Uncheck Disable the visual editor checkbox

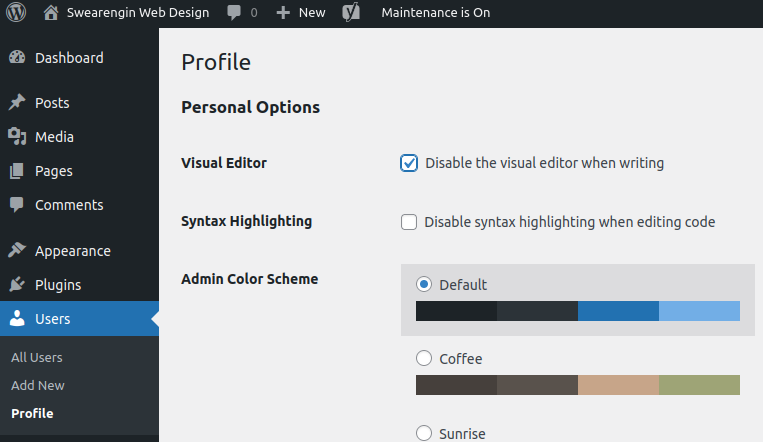coord(409,163)
